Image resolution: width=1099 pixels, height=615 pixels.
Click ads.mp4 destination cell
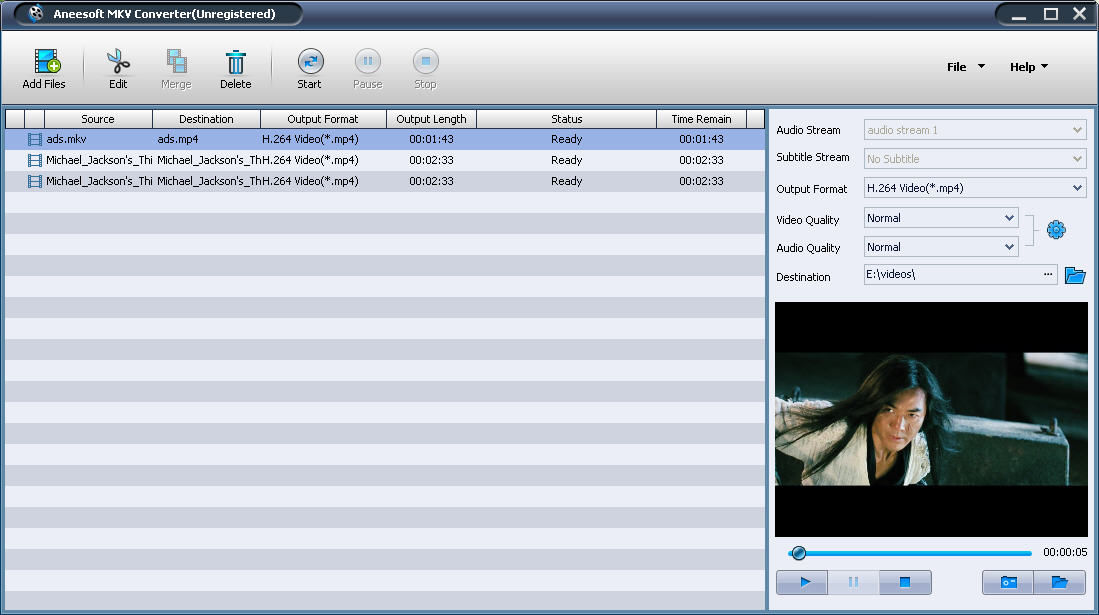(x=178, y=140)
